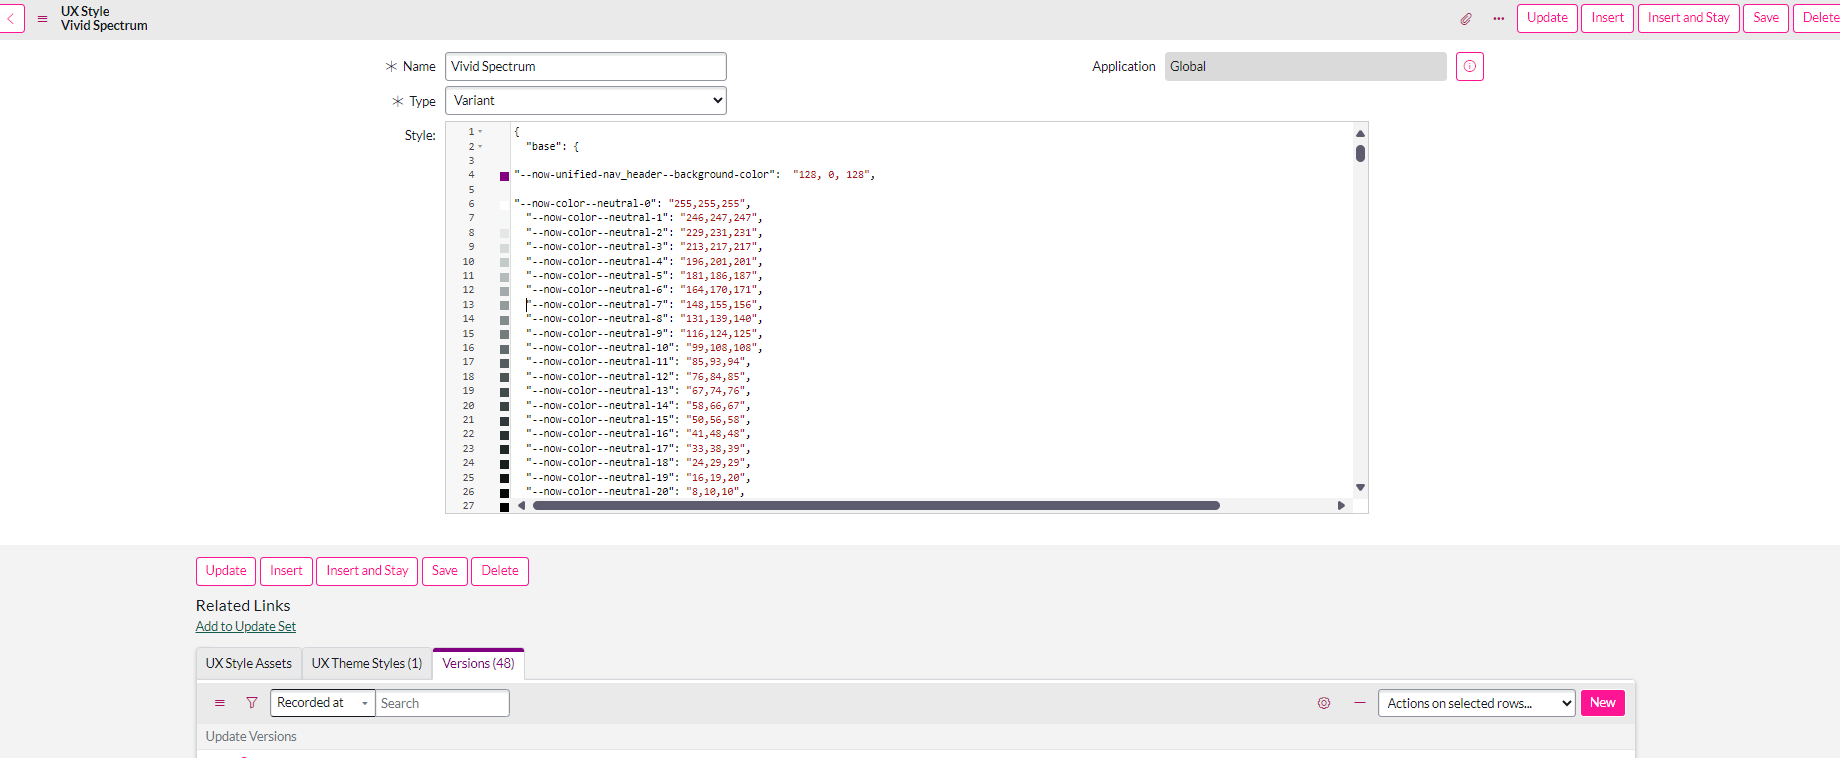
Task: Switch to the UX Theme Styles tab
Action: [x=366, y=663]
